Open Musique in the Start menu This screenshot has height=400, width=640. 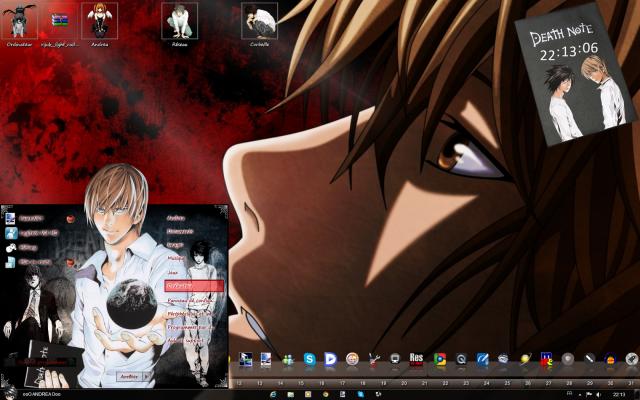click(176, 258)
